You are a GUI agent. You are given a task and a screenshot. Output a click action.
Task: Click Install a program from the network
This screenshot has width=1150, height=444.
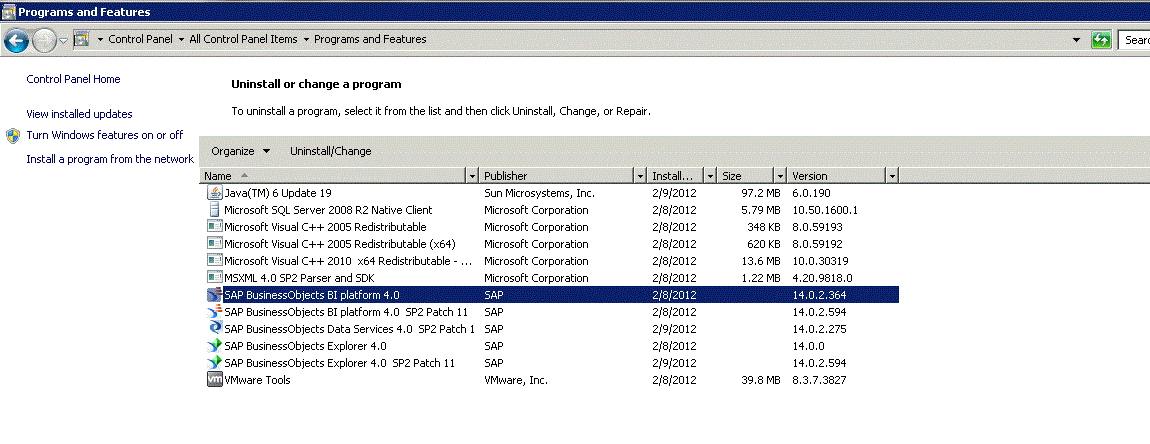pos(110,159)
